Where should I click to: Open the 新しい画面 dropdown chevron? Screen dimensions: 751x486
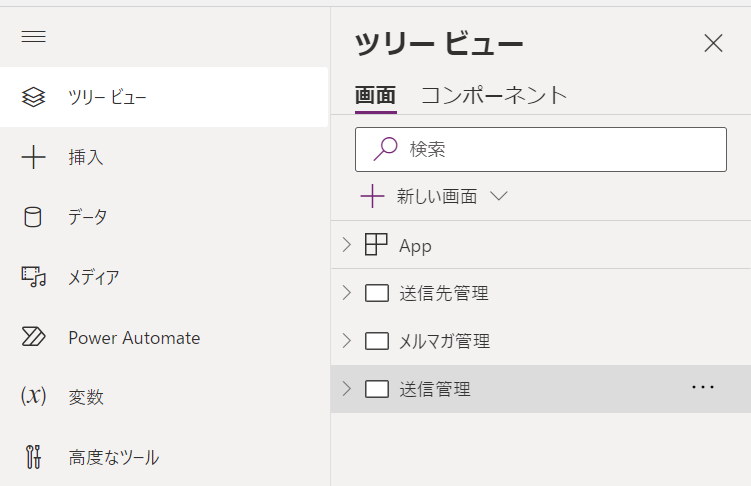pyautogui.click(x=499, y=196)
